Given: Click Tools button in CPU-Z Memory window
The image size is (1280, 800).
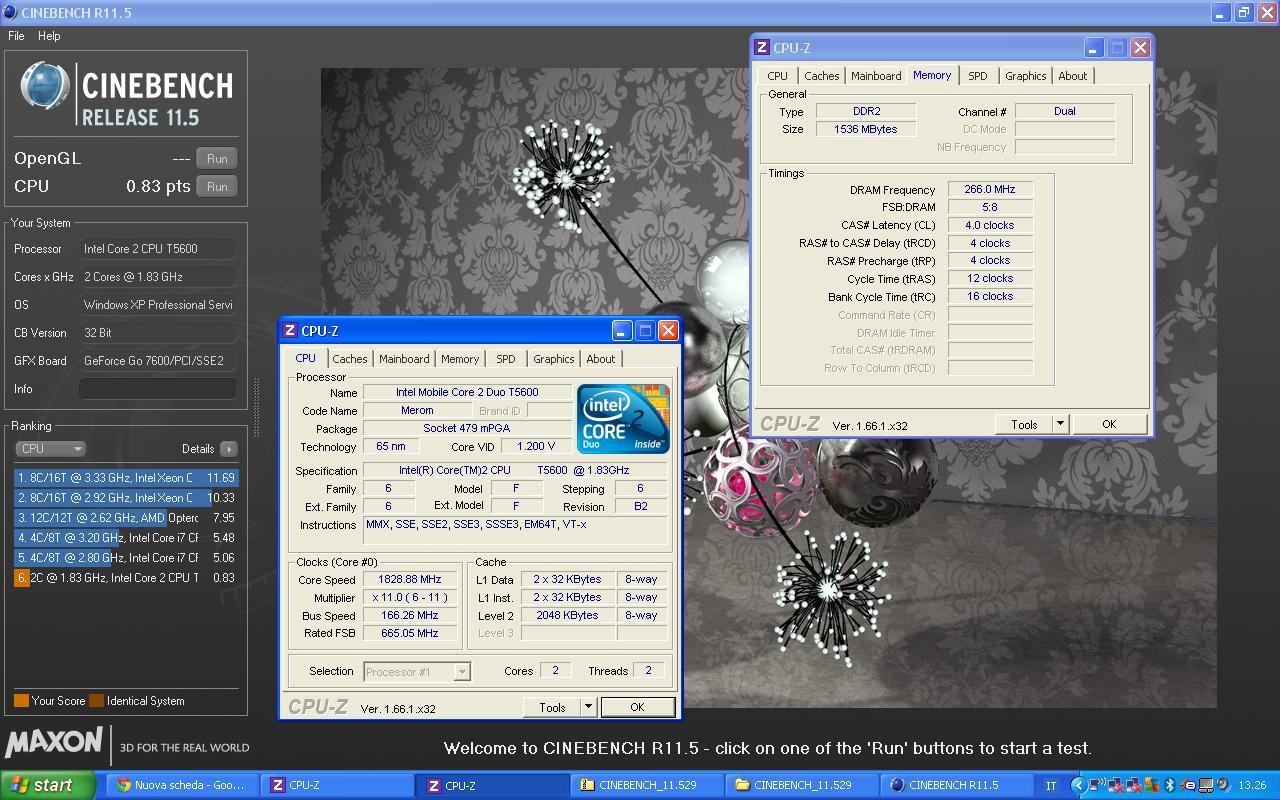Looking at the screenshot, I should tap(1024, 424).
